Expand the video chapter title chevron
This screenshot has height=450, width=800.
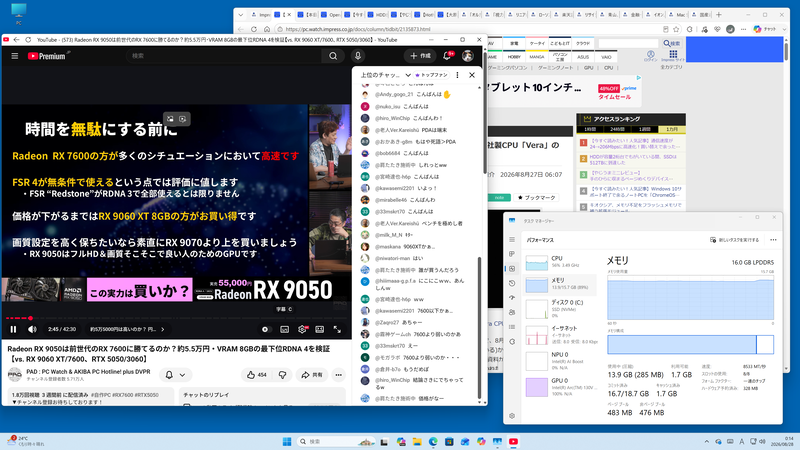point(163,330)
